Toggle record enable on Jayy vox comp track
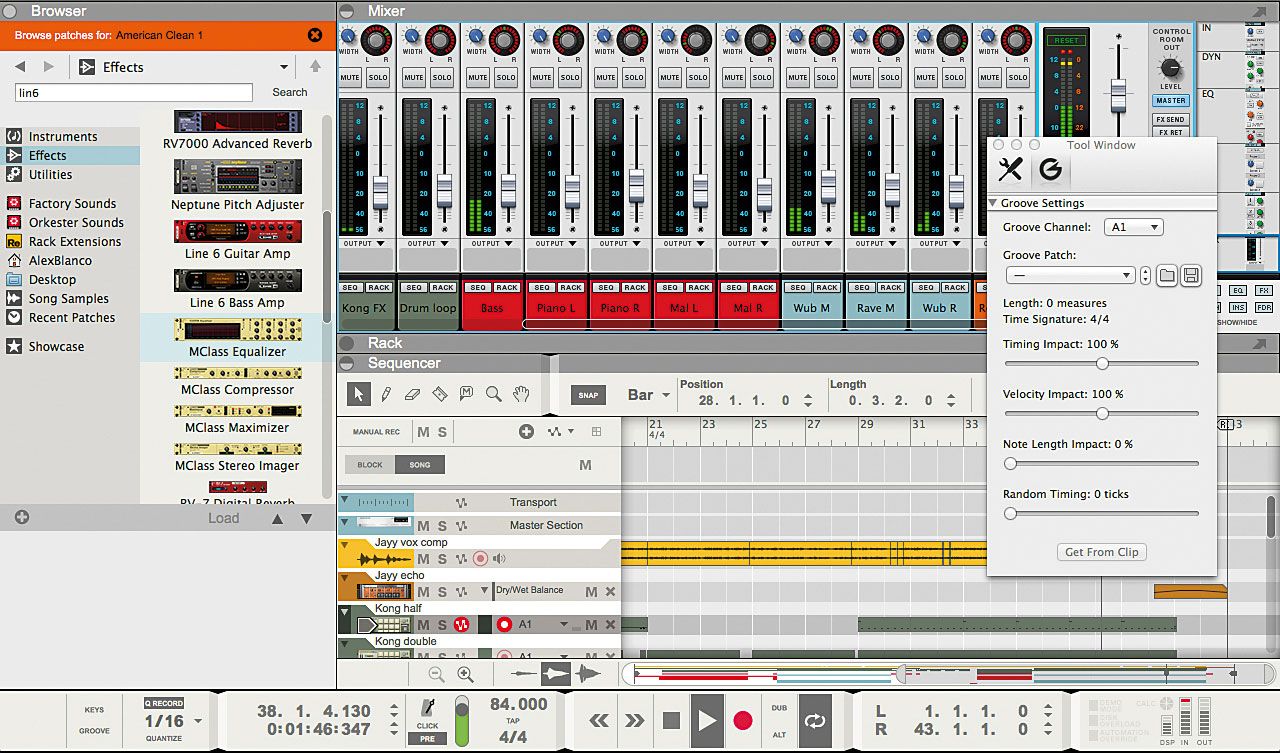The image size is (1280, 753). pyautogui.click(x=480, y=559)
